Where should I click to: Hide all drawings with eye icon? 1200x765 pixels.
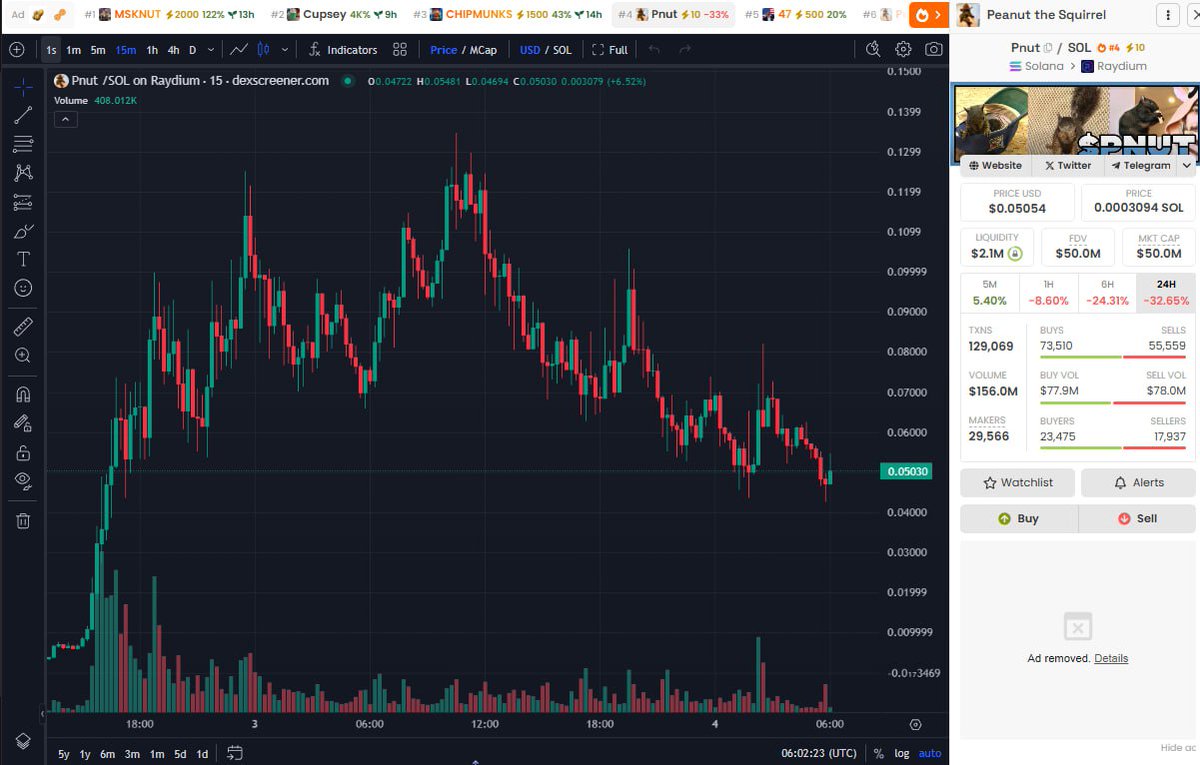click(x=23, y=481)
